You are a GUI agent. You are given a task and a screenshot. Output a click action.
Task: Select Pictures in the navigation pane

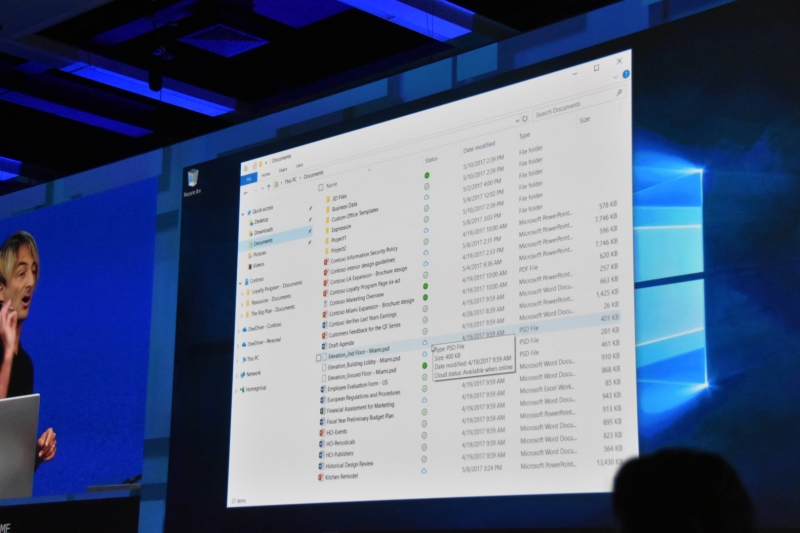[260, 254]
